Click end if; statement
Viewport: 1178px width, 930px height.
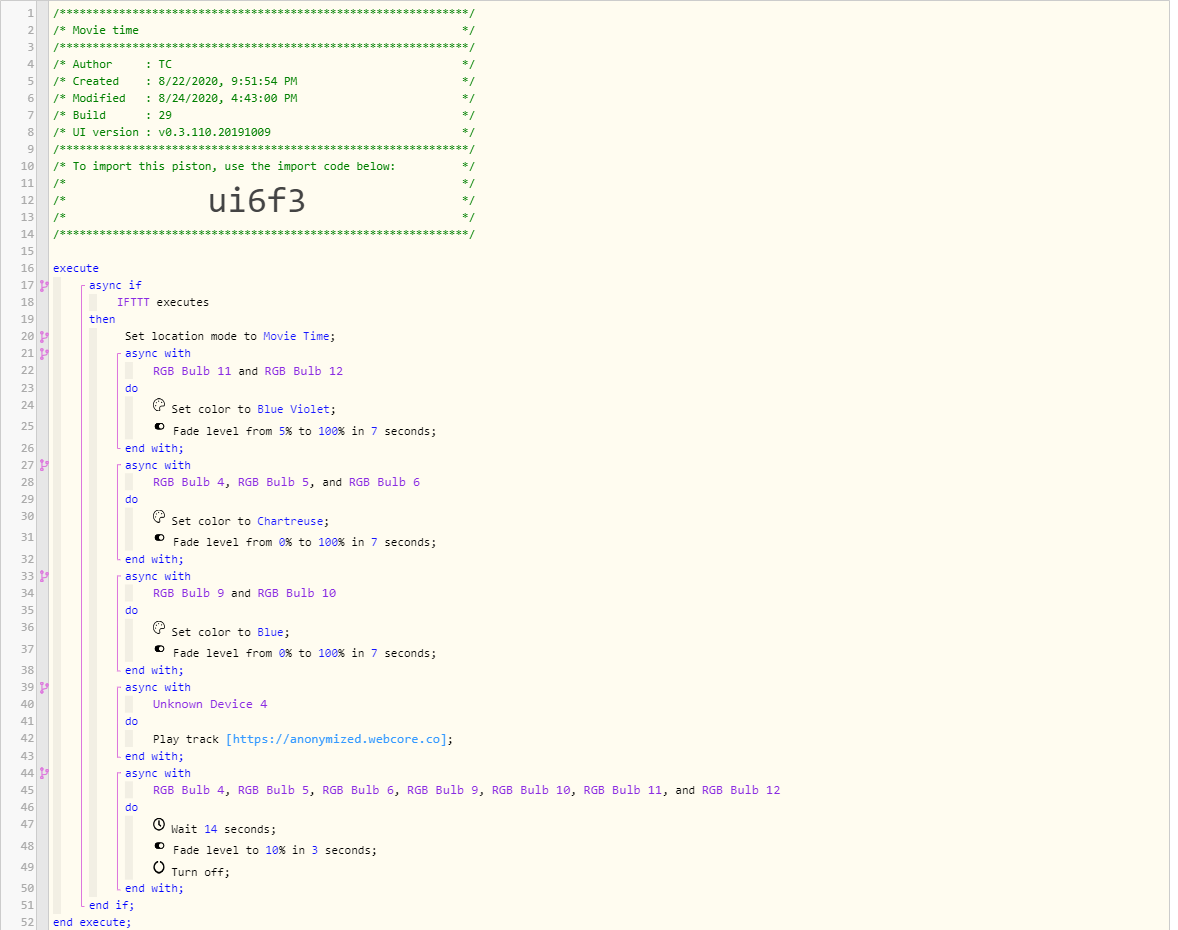point(111,906)
